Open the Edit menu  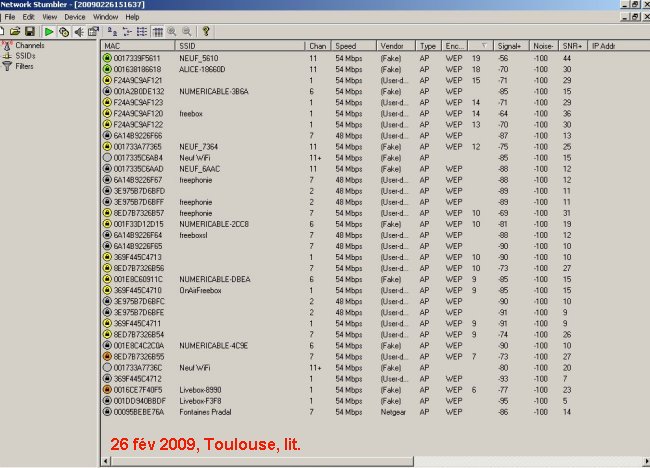tap(28, 17)
